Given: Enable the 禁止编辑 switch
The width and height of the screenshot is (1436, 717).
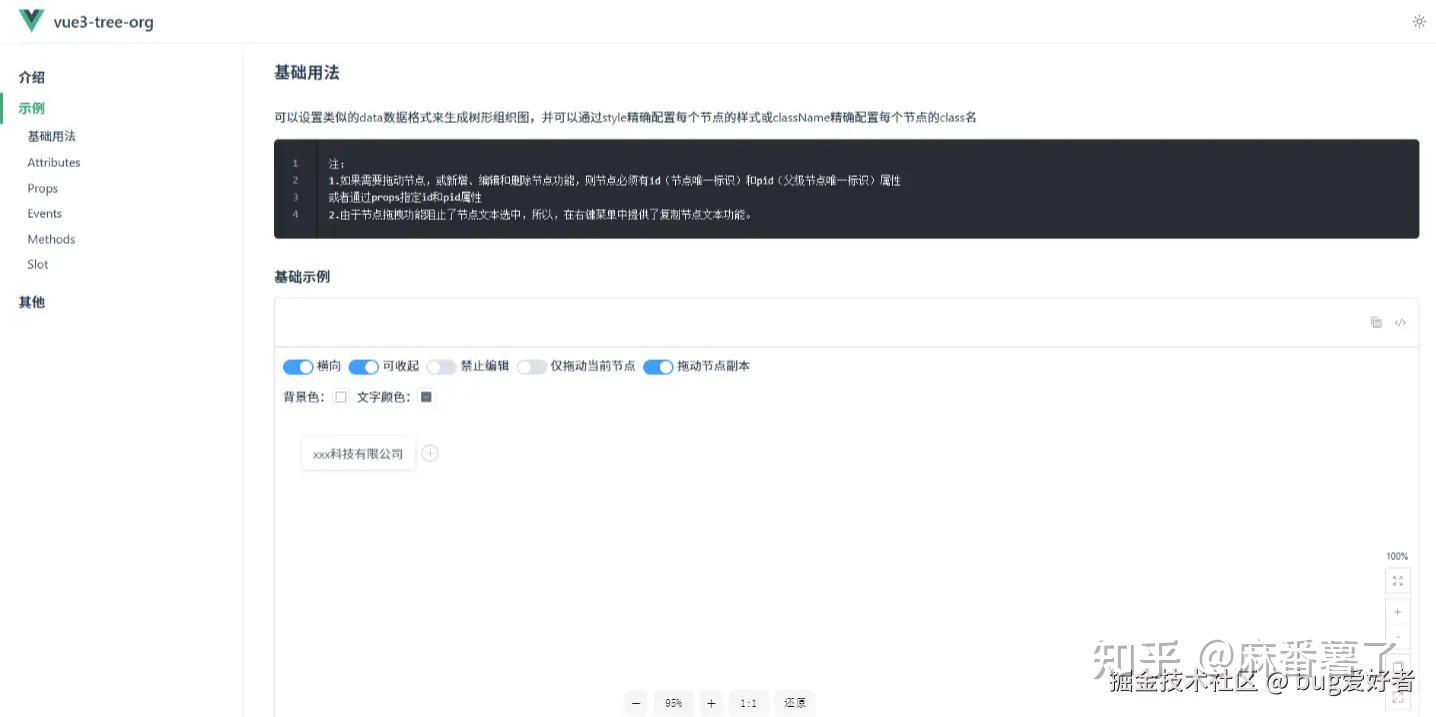Looking at the screenshot, I should (x=441, y=366).
